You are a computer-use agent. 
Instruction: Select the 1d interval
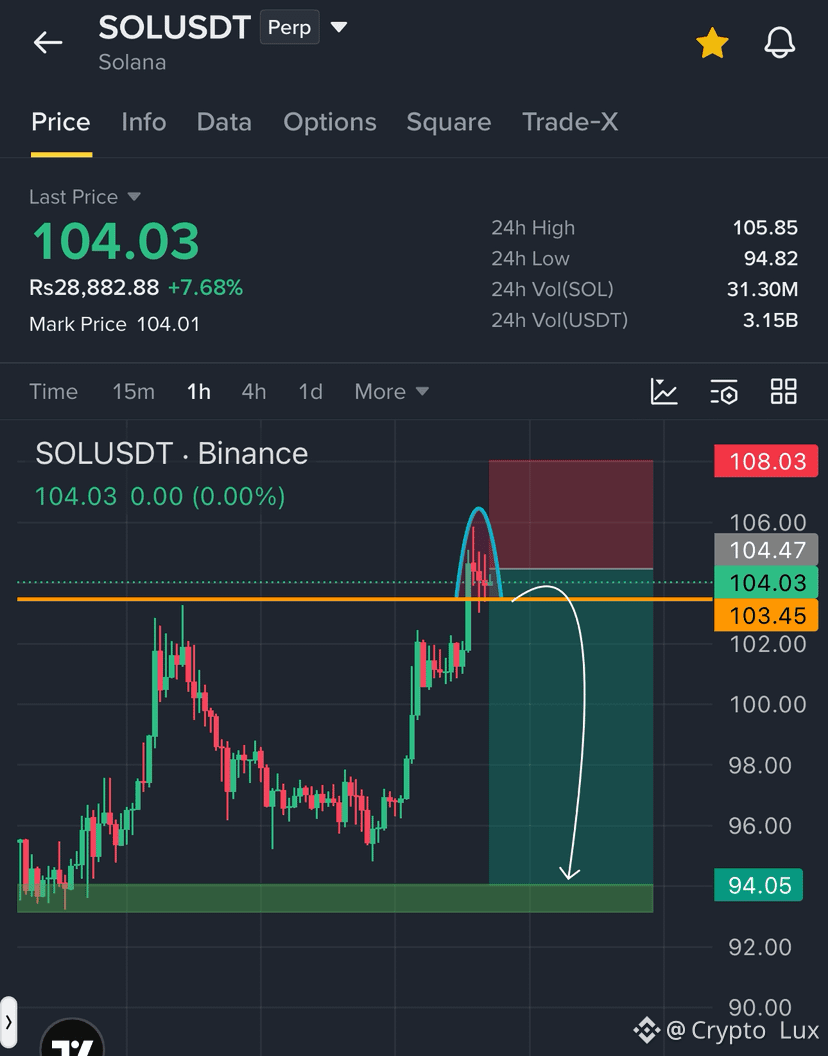pyautogui.click(x=311, y=391)
